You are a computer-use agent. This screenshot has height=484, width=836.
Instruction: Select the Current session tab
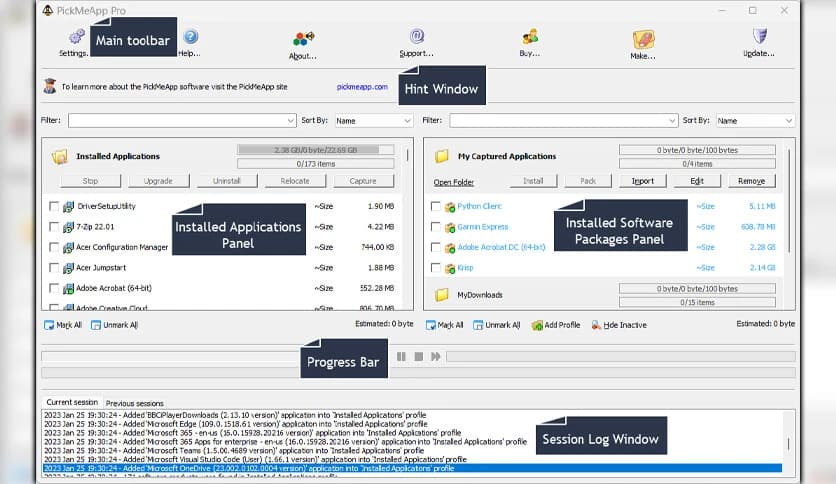tap(72, 403)
